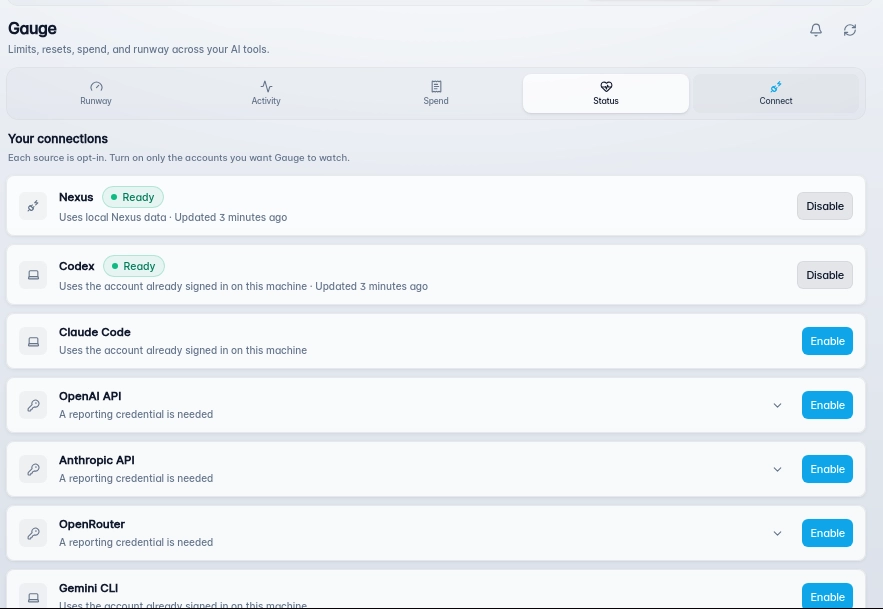This screenshot has height=609, width=883.
Task: Expand the OpenRouter row chevron
Action: click(777, 533)
